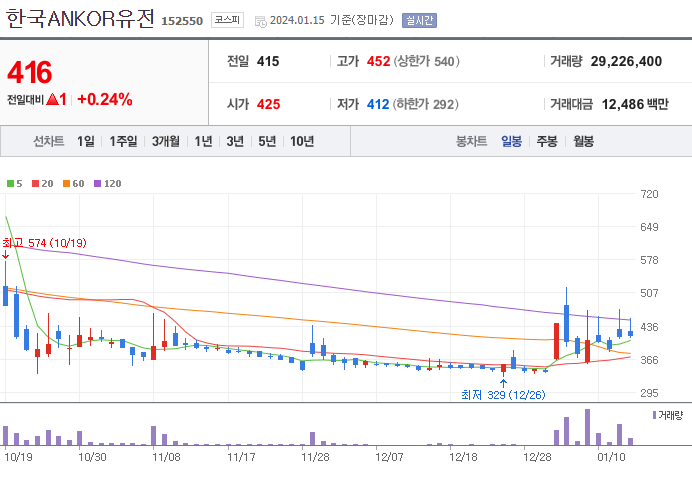
Task: Click the 10/19 date axis label
Action: click(18, 457)
